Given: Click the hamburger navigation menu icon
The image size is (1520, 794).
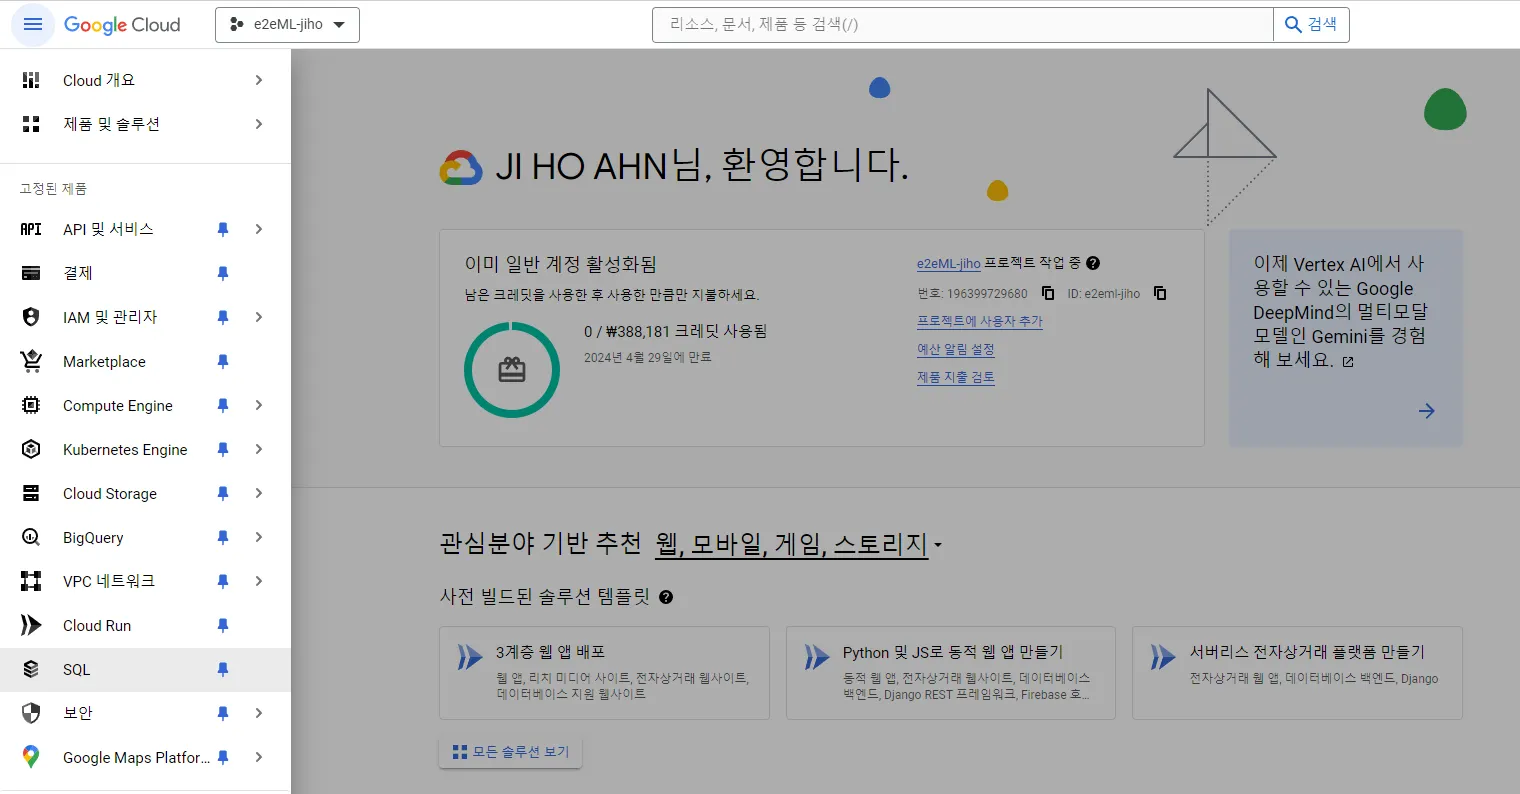Looking at the screenshot, I should (x=33, y=24).
